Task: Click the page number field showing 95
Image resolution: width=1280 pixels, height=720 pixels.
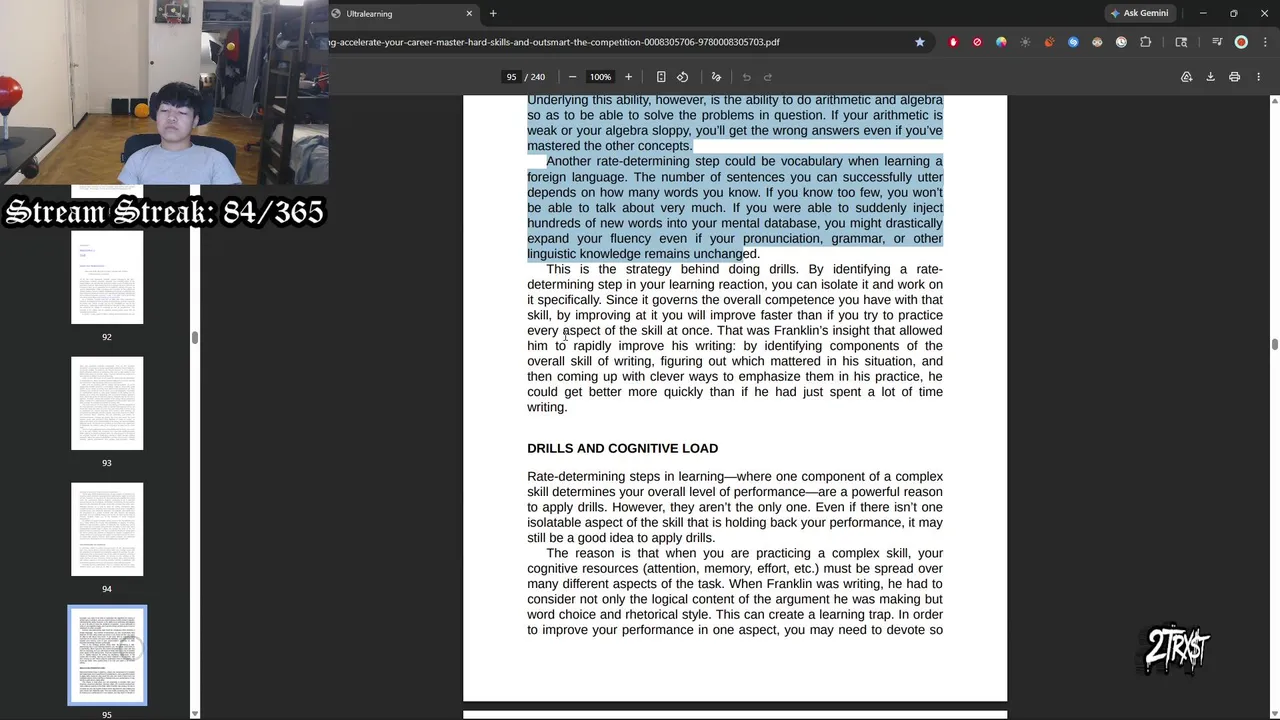Action: pyautogui.click(x=511, y=77)
